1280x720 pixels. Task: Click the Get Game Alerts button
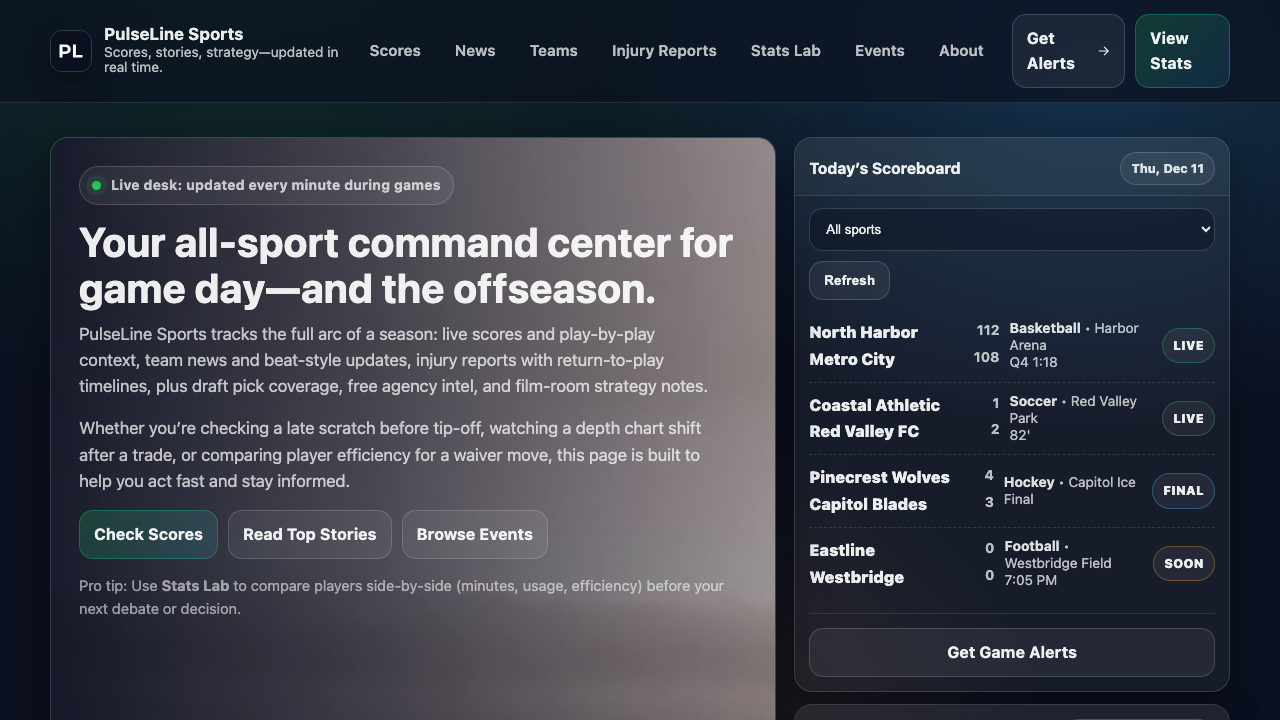click(x=1011, y=652)
